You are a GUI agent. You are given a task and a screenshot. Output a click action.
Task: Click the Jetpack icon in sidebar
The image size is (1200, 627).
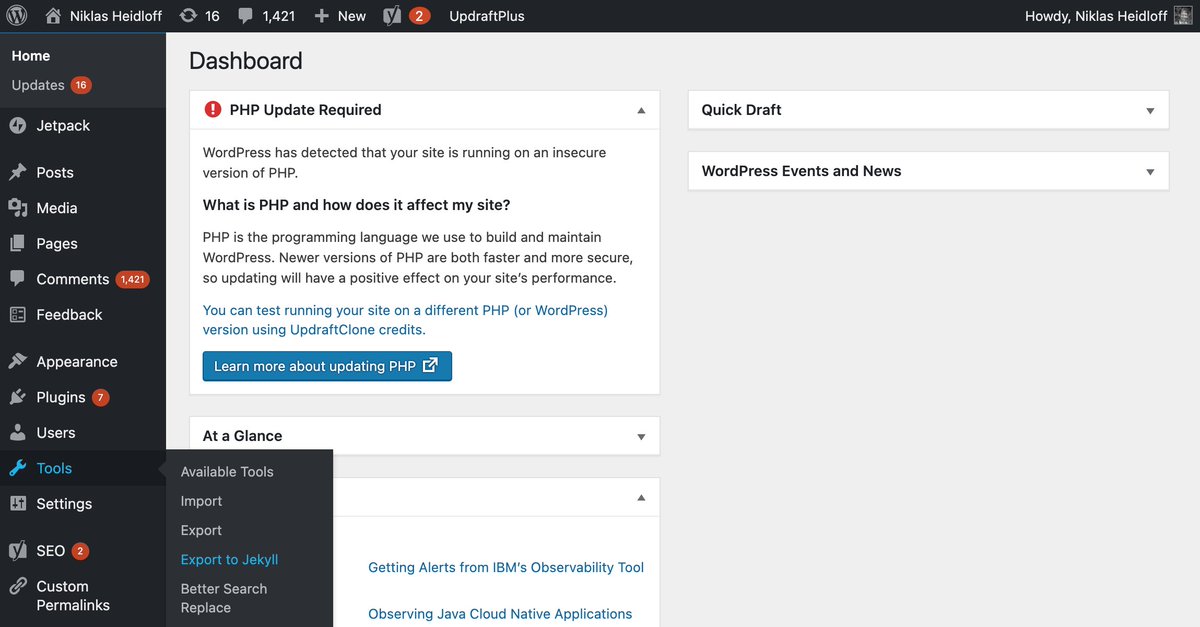click(x=18, y=126)
